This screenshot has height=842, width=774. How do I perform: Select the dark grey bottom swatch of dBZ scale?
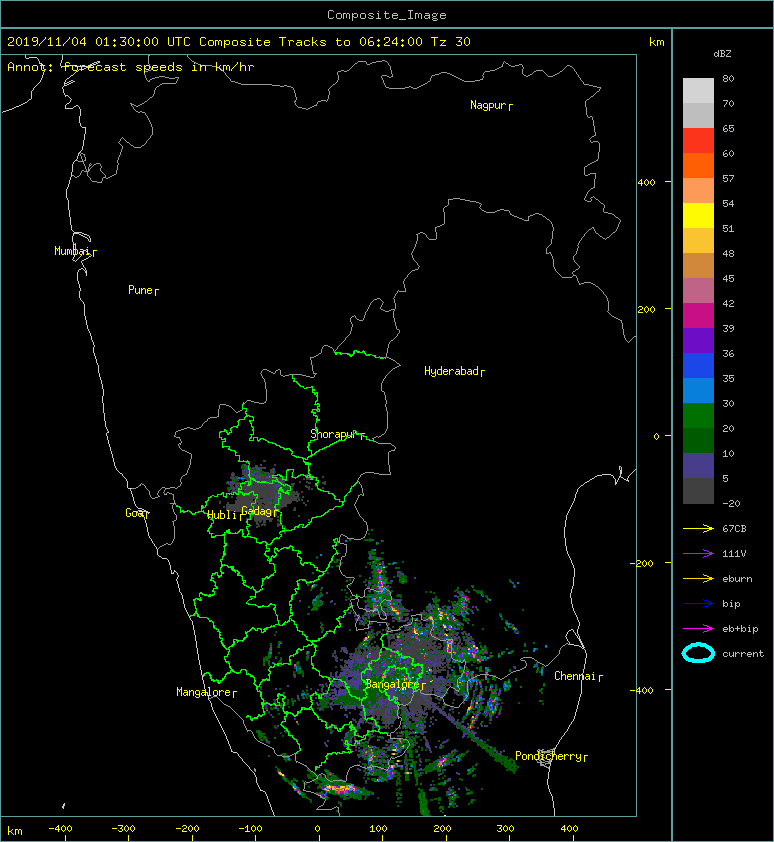[x=698, y=491]
